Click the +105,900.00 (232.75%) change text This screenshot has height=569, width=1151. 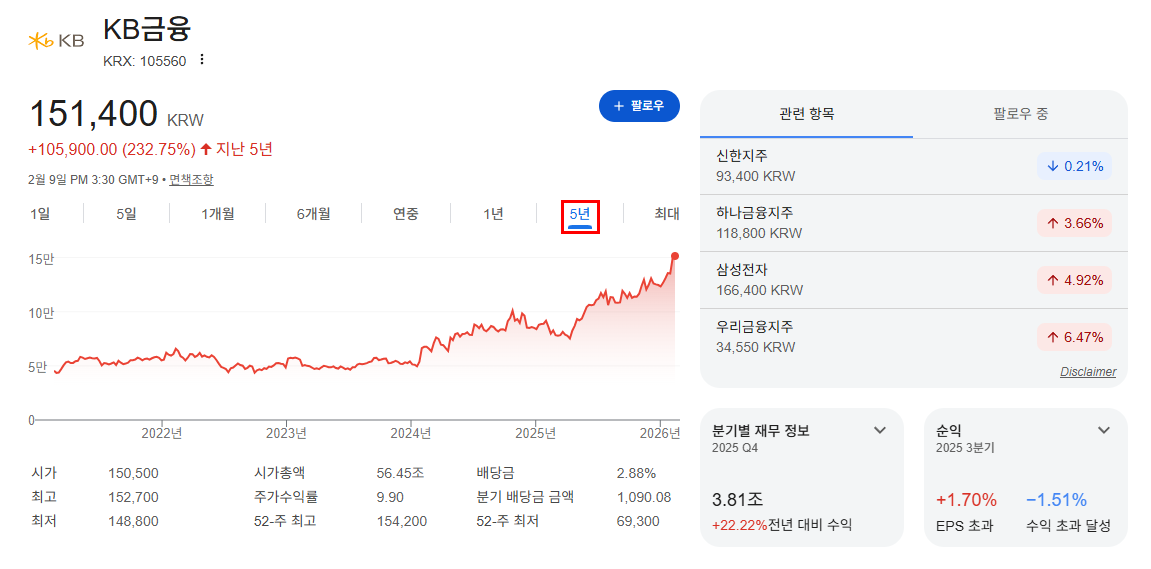112,150
